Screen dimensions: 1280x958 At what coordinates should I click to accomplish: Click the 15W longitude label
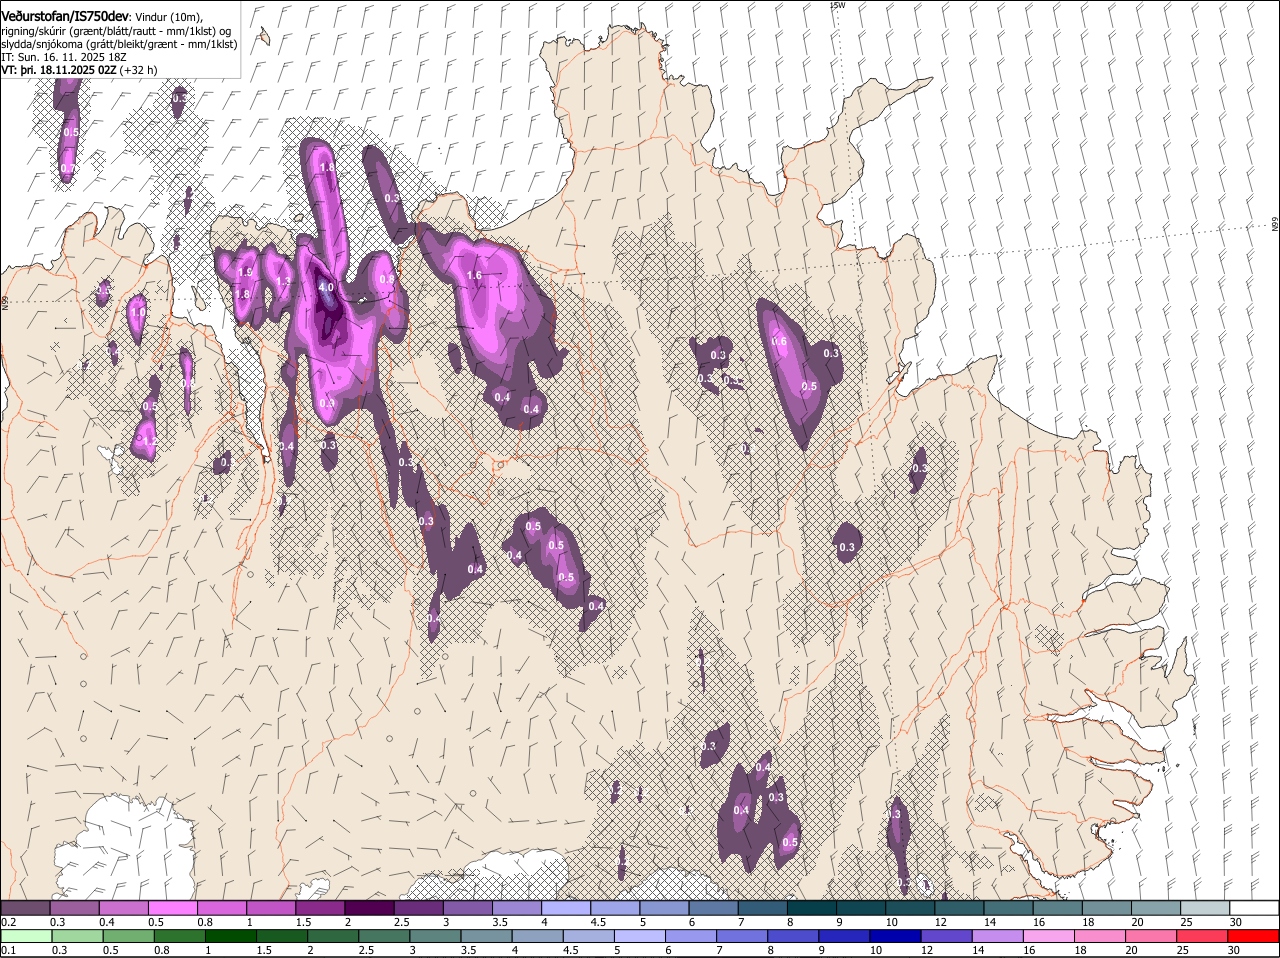[837, 5]
